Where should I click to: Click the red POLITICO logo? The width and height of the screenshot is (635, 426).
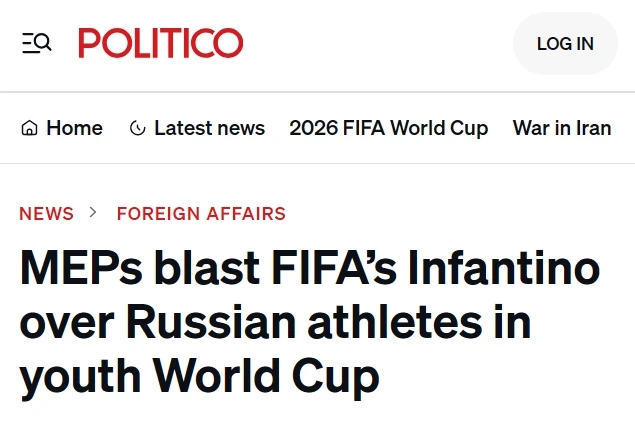161,43
